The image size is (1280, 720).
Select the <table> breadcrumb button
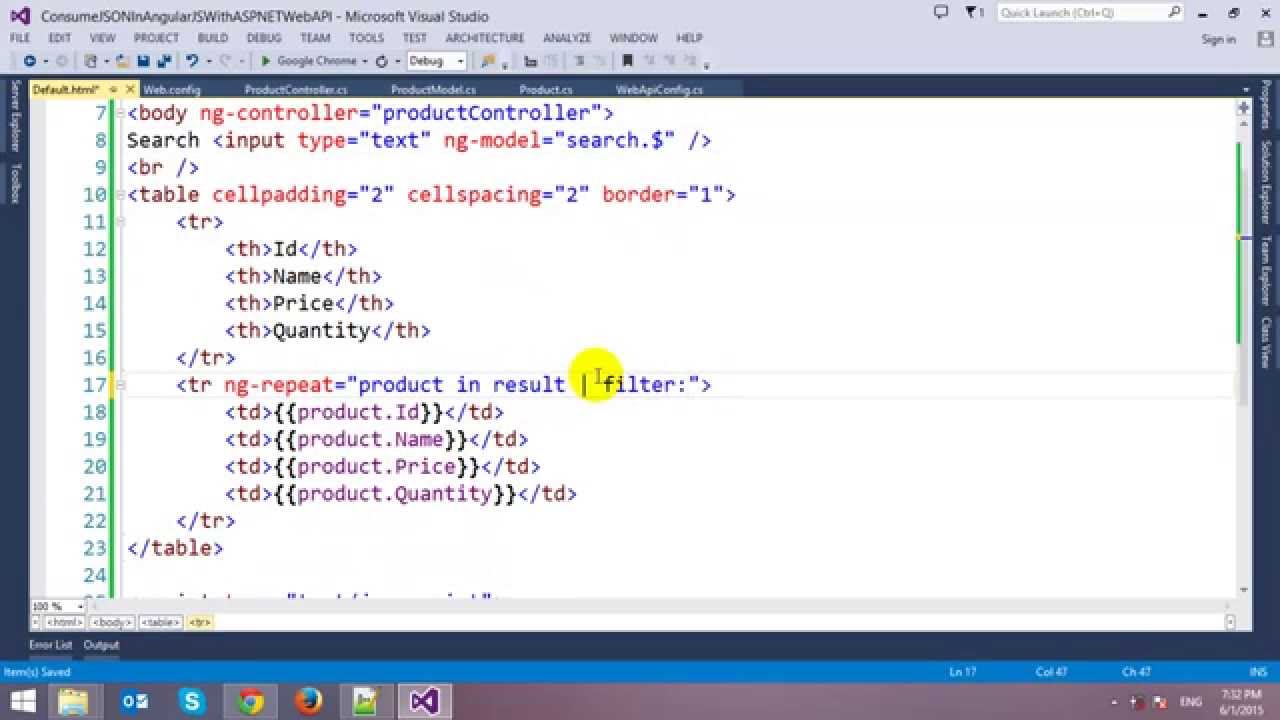[x=160, y=622]
